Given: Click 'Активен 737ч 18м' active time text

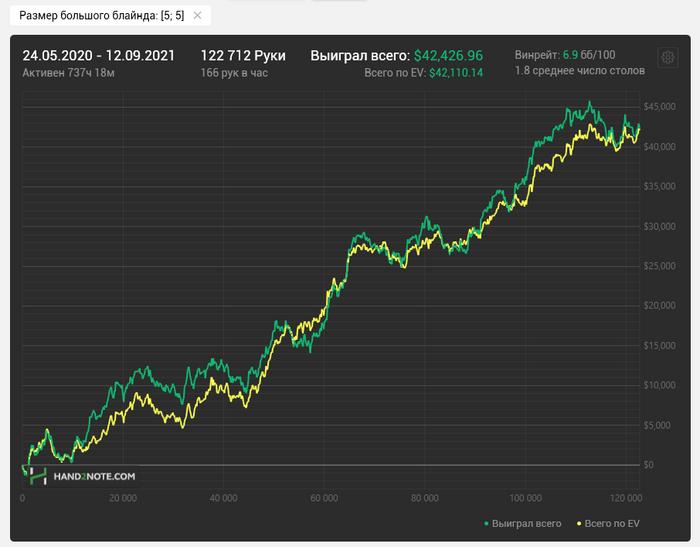Looking at the screenshot, I should [x=68, y=73].
